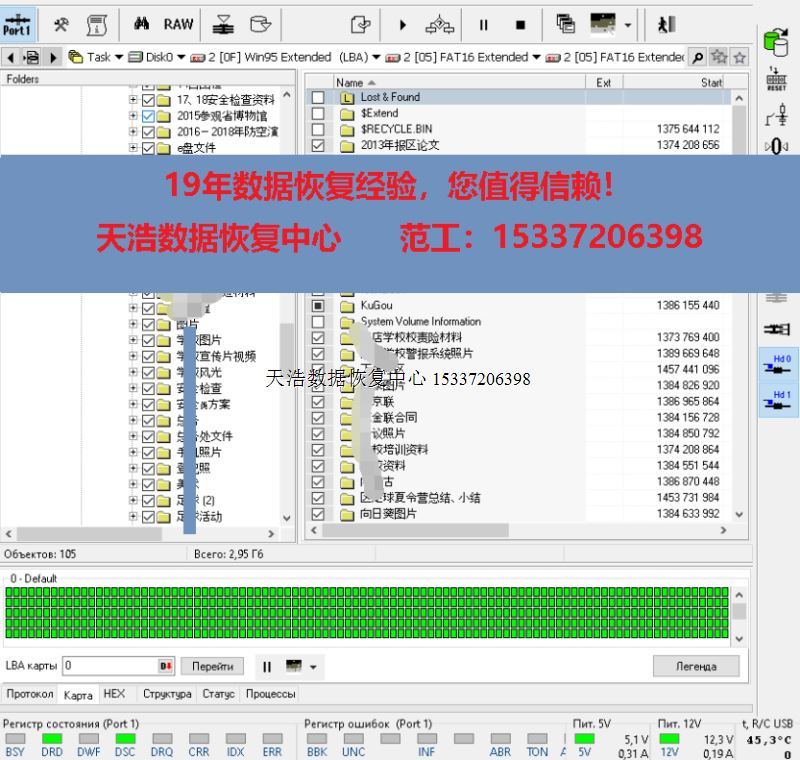Image resolution: width=800 pixels, height=760 pixels.
Task: Click the running-man exit icon
Action: coord(666,24)
